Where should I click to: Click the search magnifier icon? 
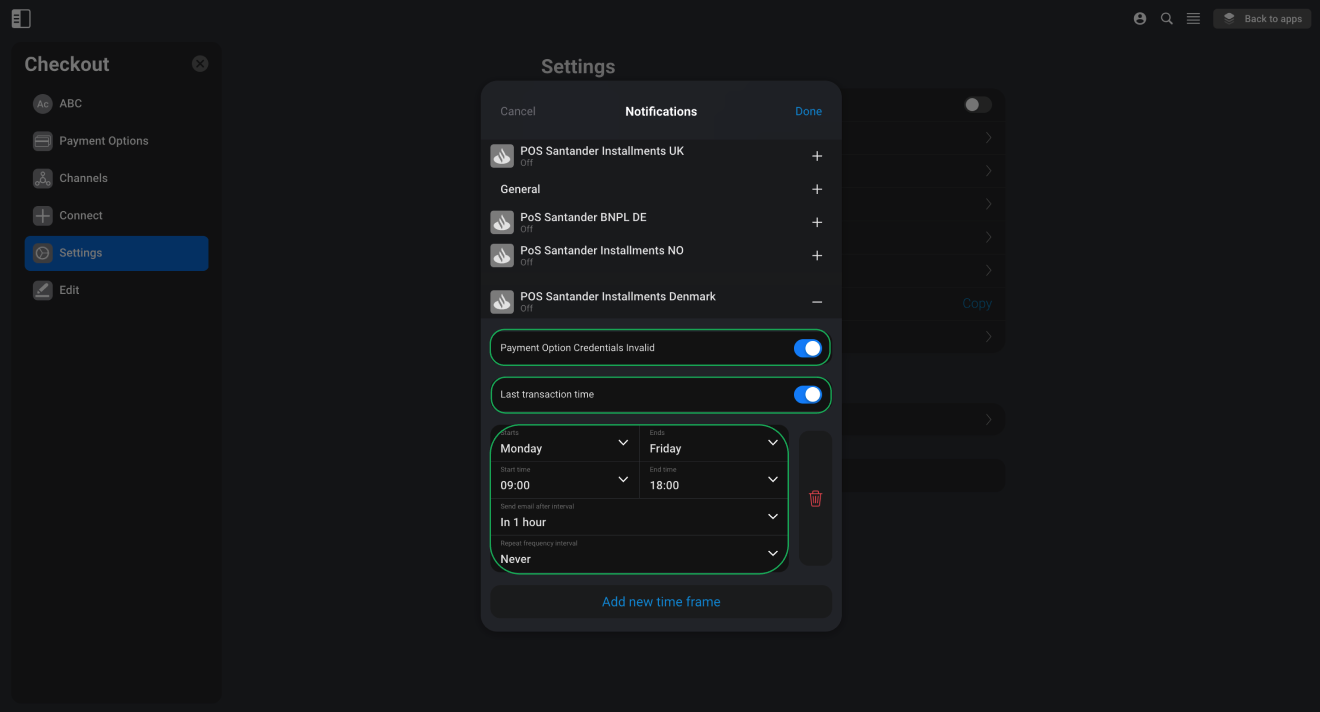tap(1167, 19)
